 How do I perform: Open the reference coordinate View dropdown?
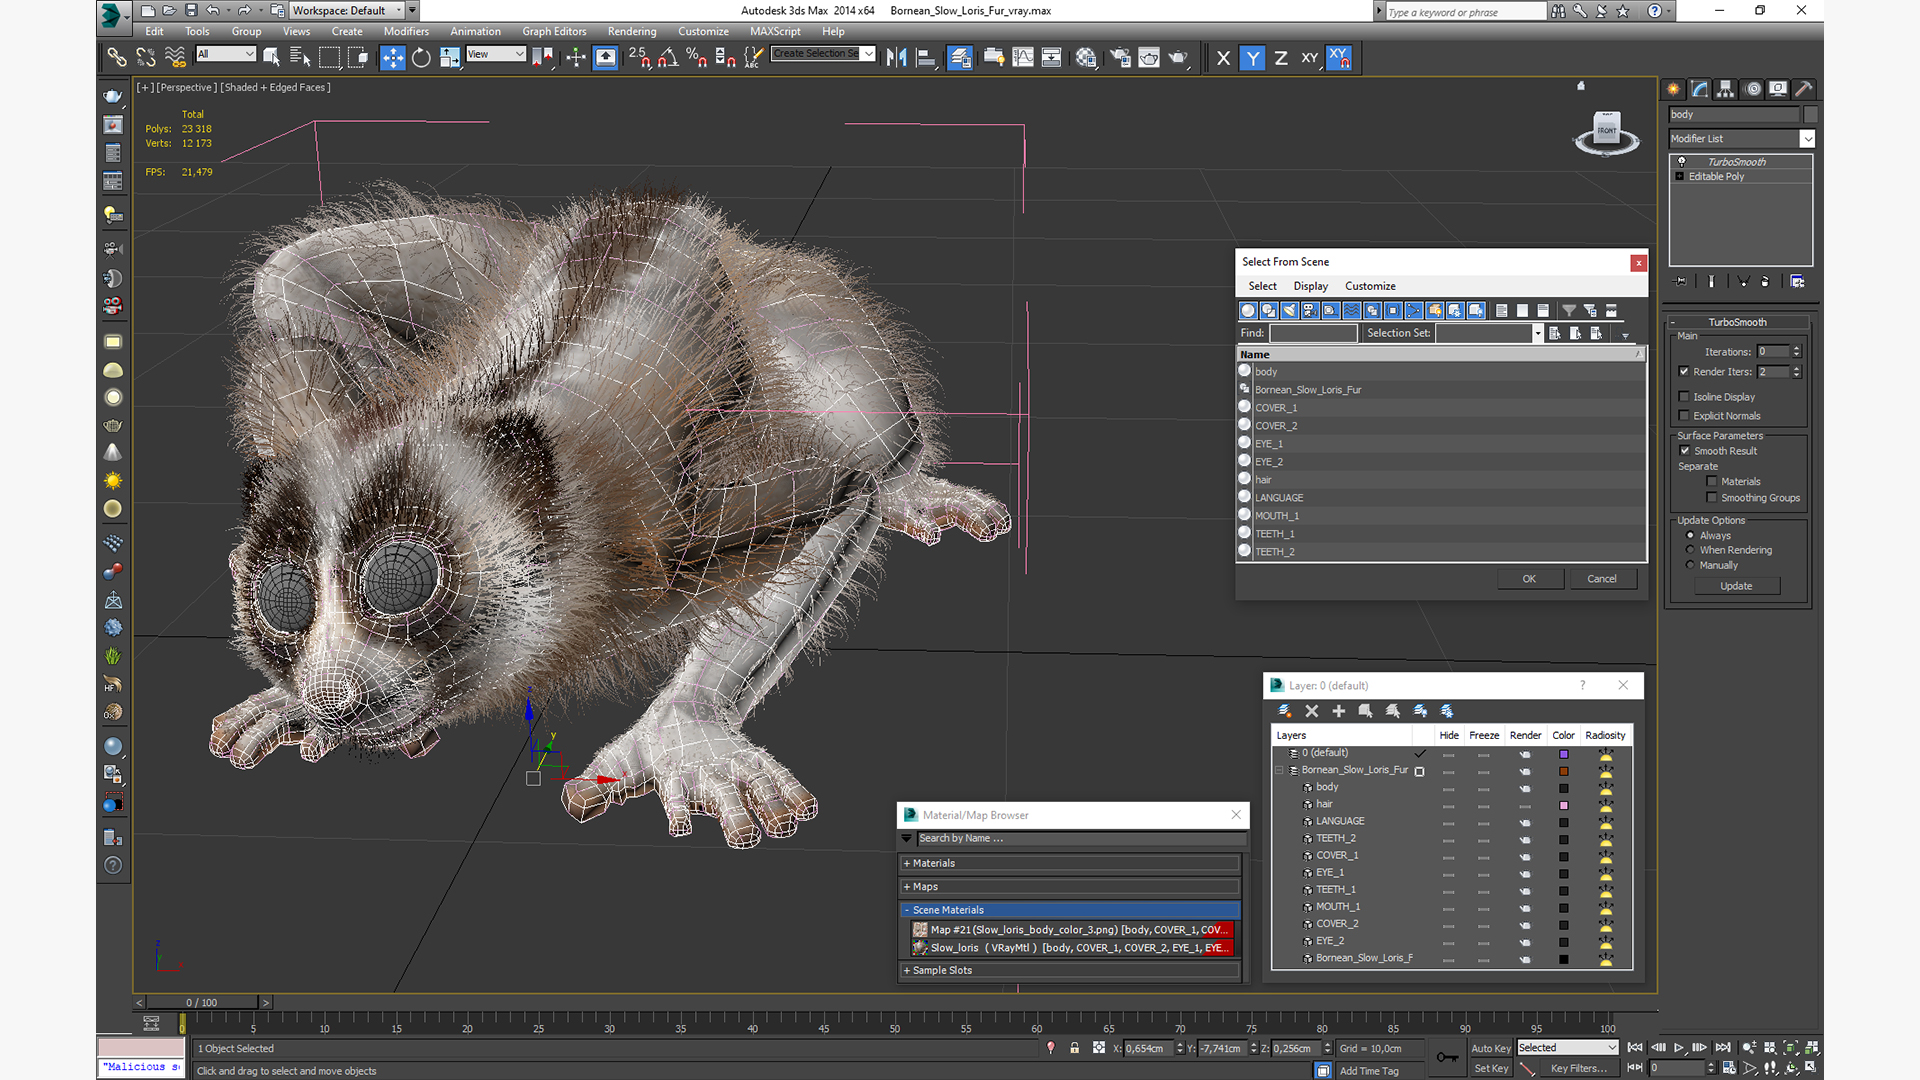point(496,54)
